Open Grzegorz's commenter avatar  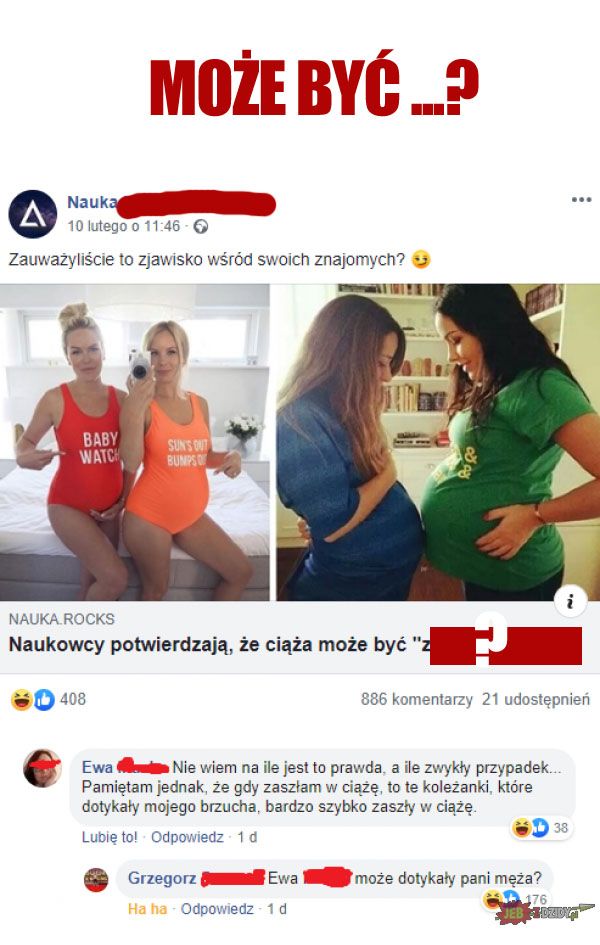pos(96,880)
